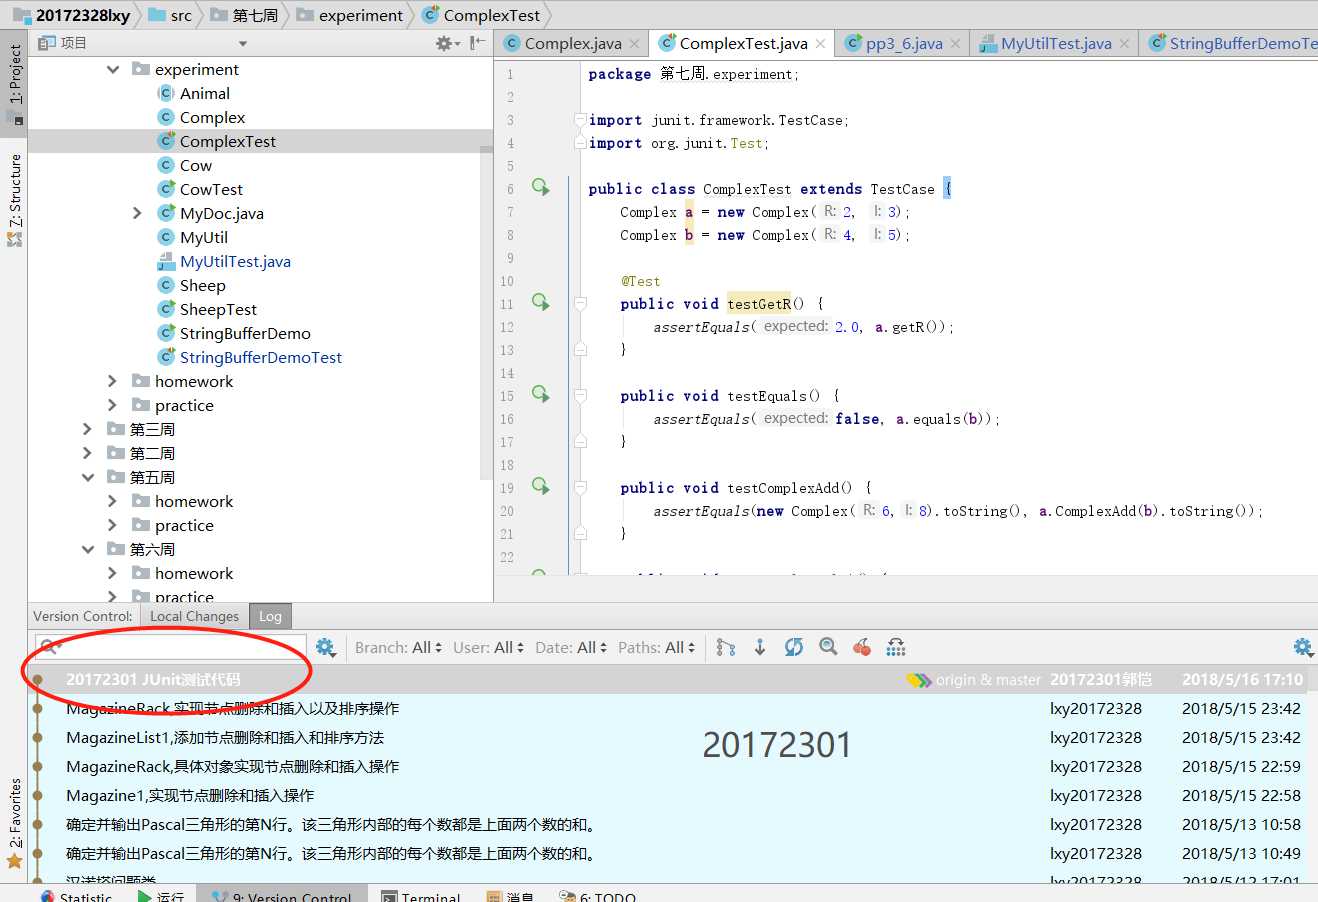Toggle IntelliSort branch graph icon

click(726, 647)
